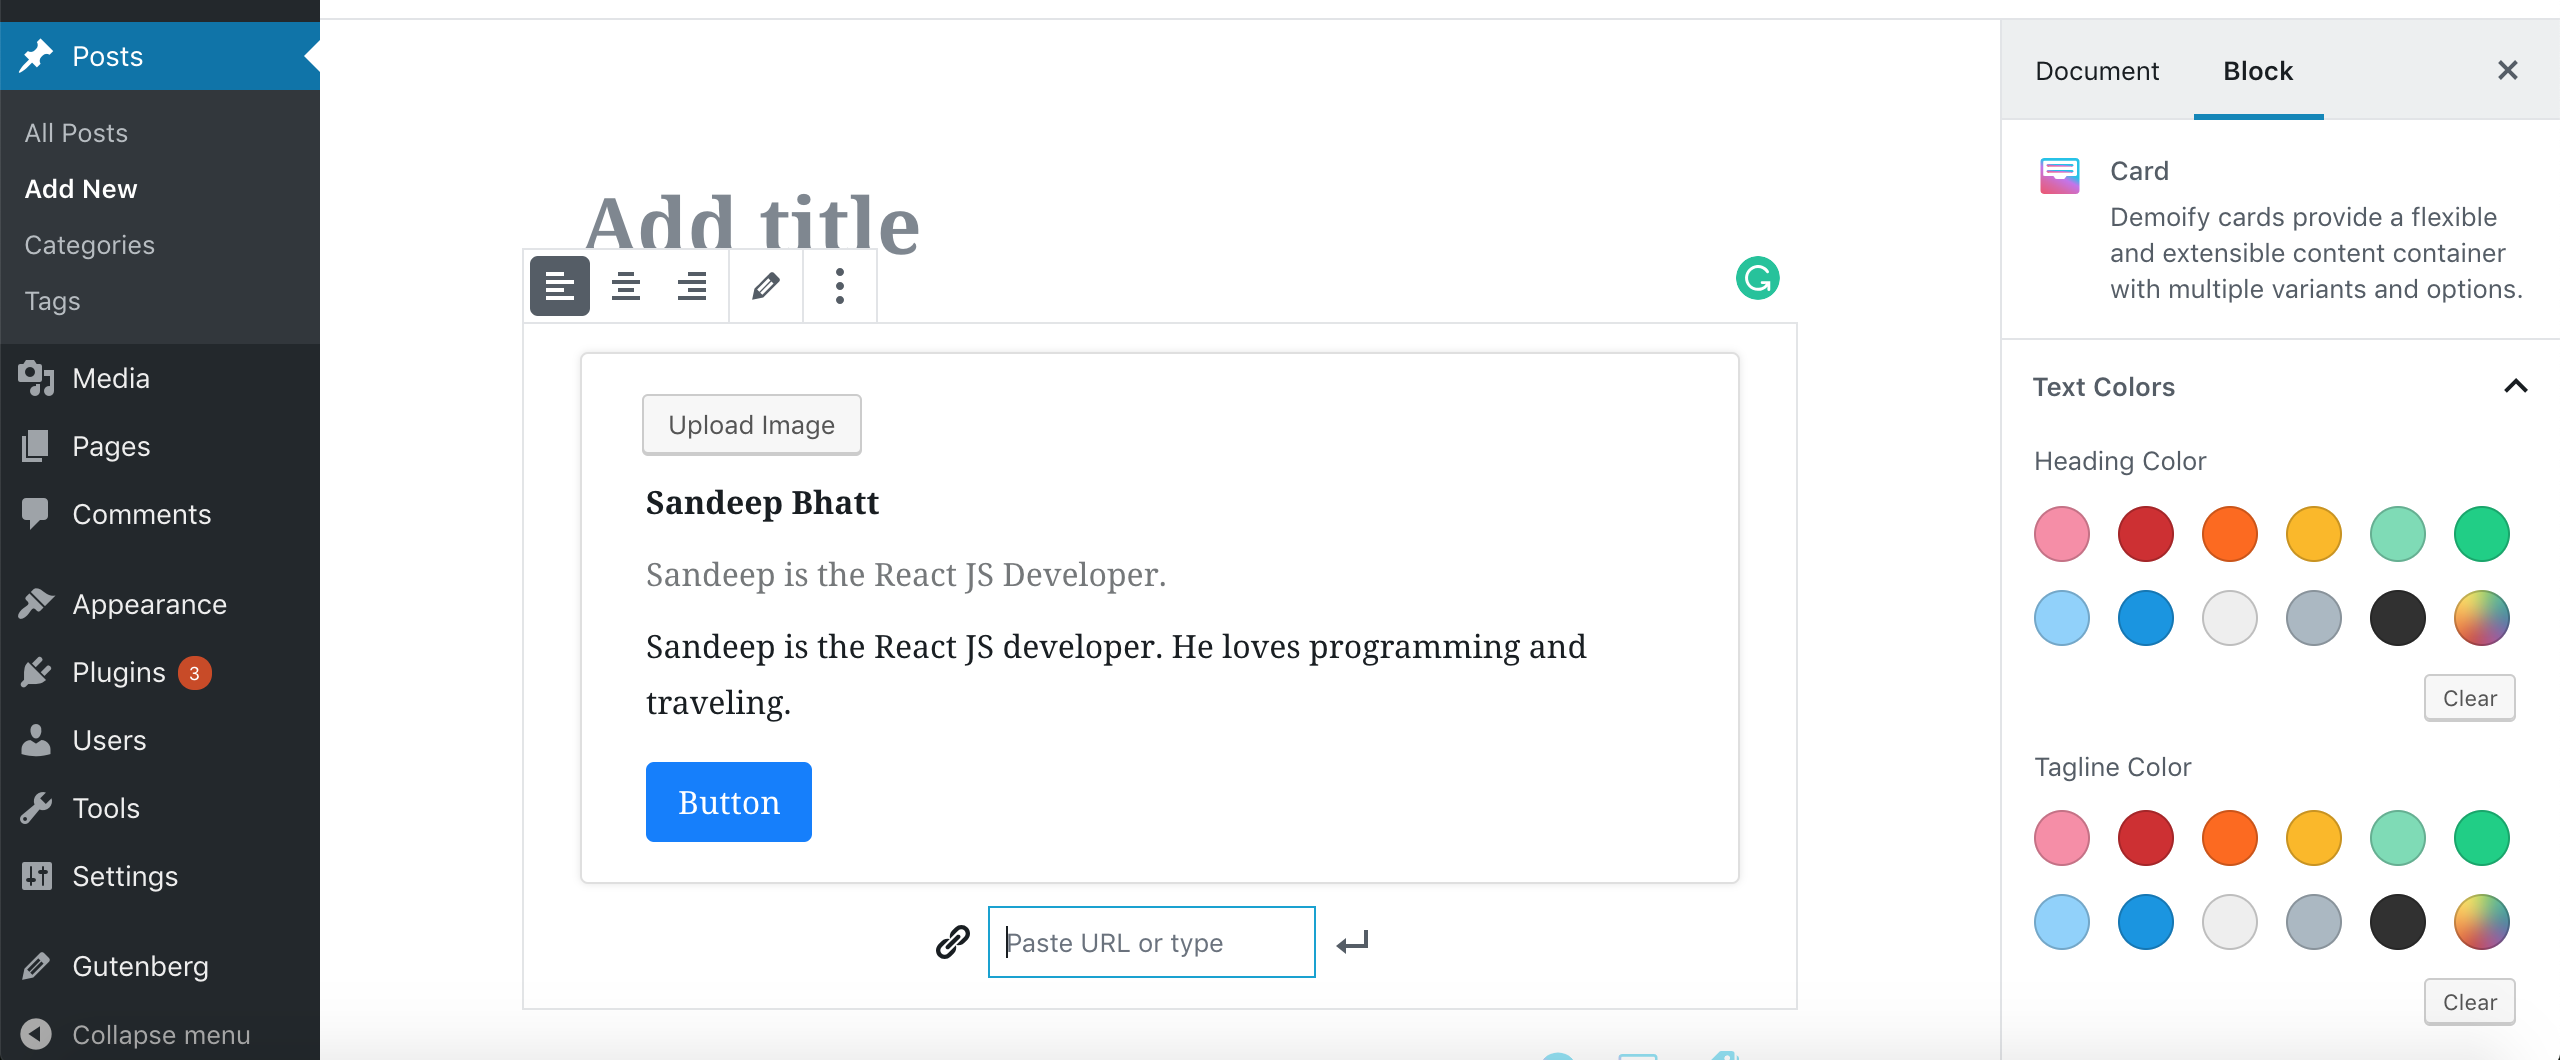The width and height of the screenshot is (2560, 1060).
Task: Pick red for Heading Color
Action: click(2145, 534)
